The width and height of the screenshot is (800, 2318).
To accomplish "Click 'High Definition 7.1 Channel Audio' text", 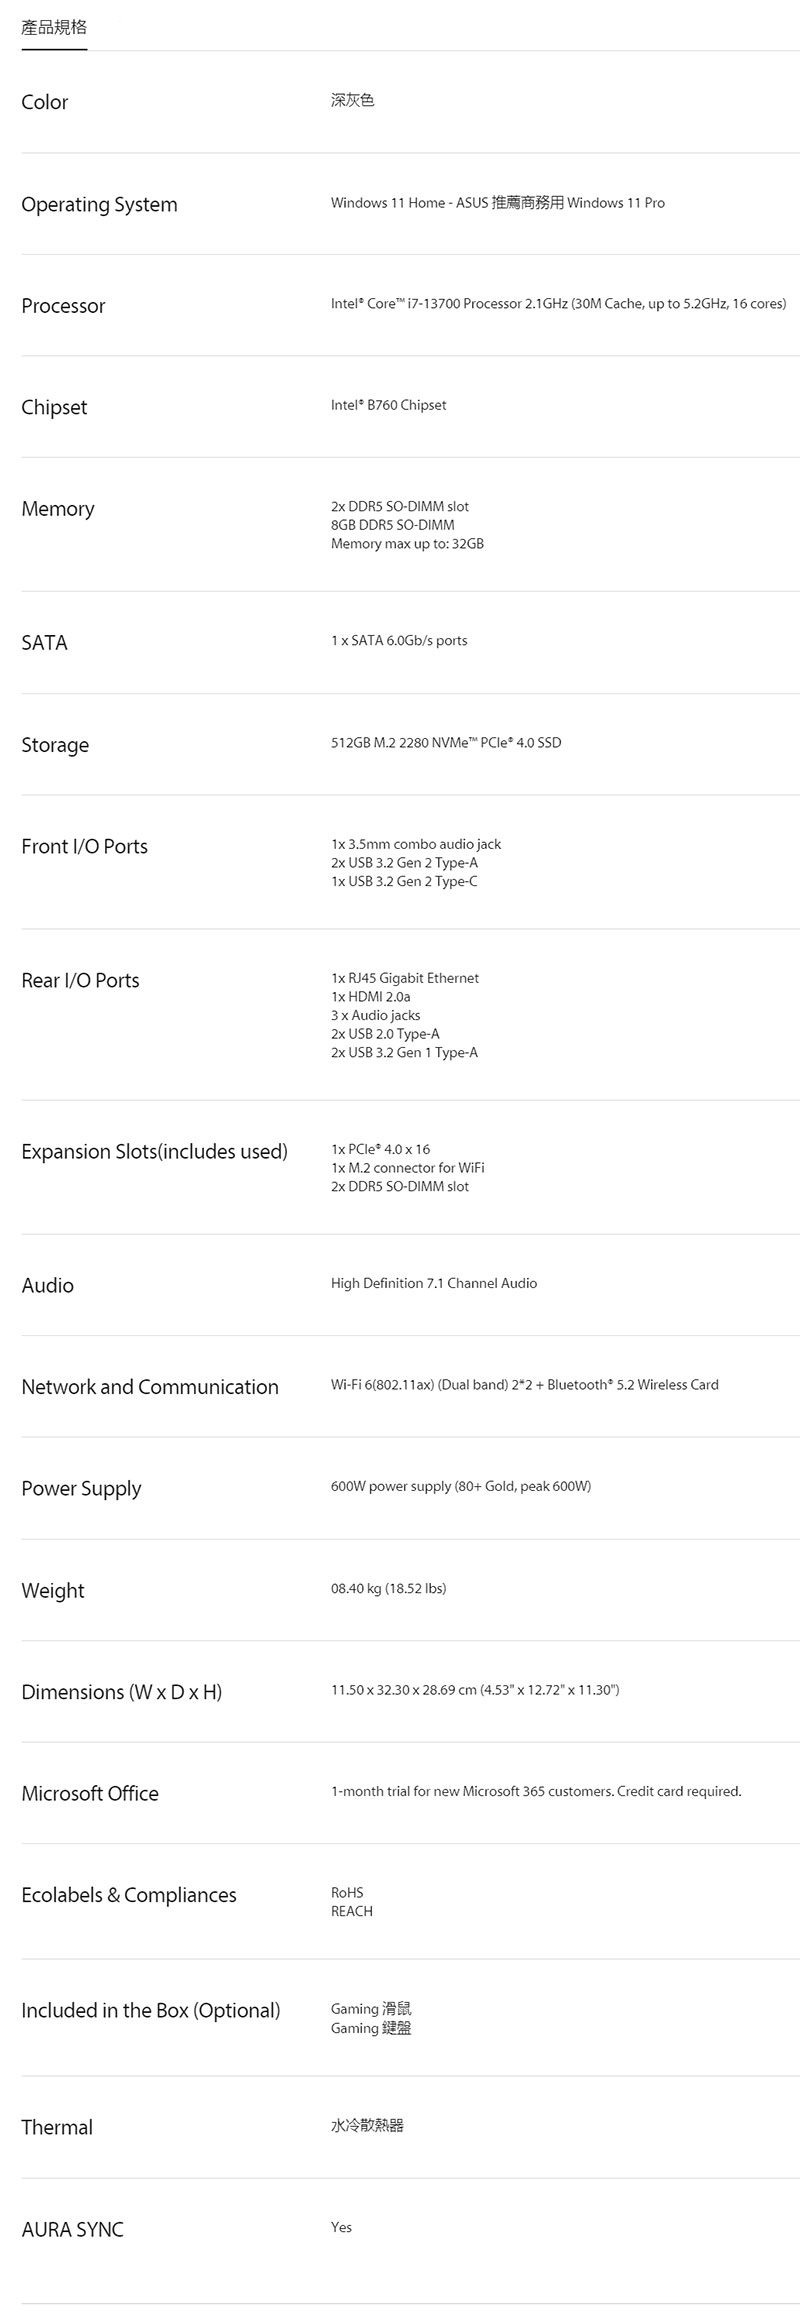I will coord(434,1284).
